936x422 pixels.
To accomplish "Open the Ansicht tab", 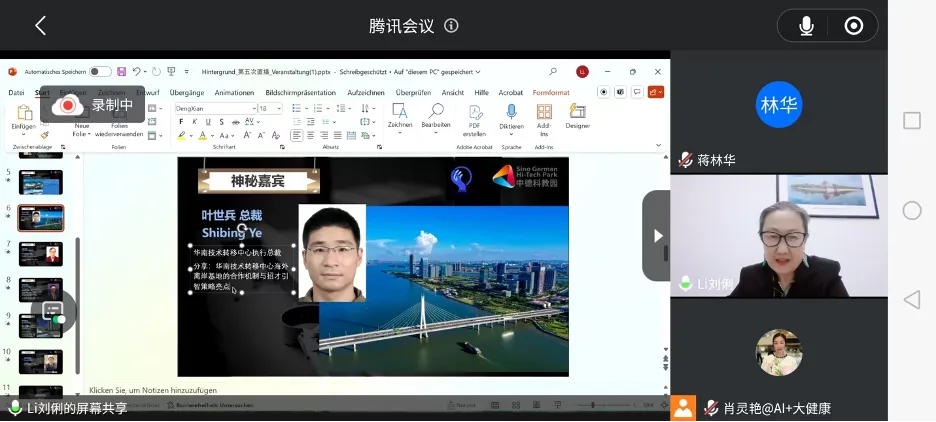I will pos(452,93).
